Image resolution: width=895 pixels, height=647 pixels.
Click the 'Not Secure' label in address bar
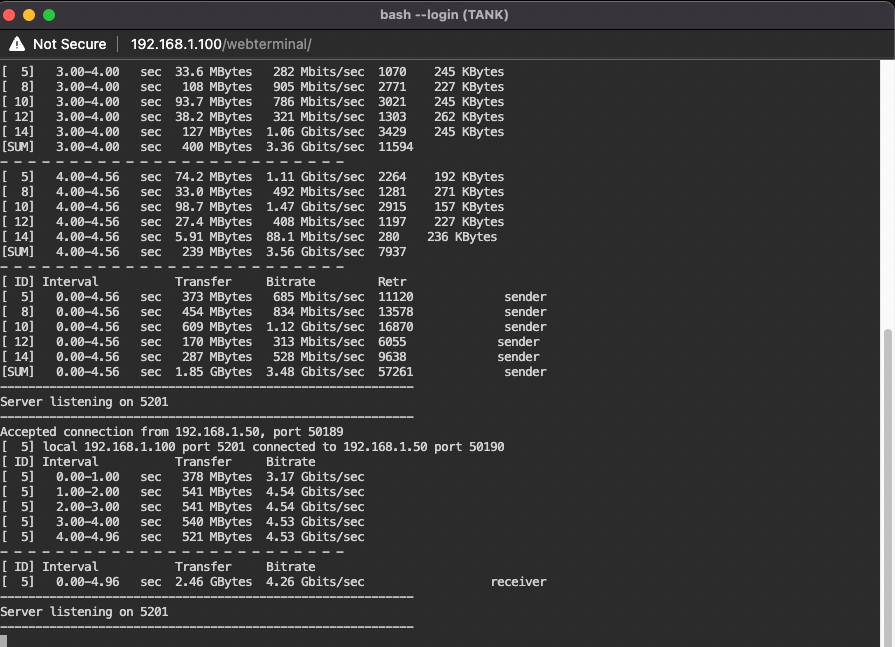pyautogui.click(x=70, y=44)
